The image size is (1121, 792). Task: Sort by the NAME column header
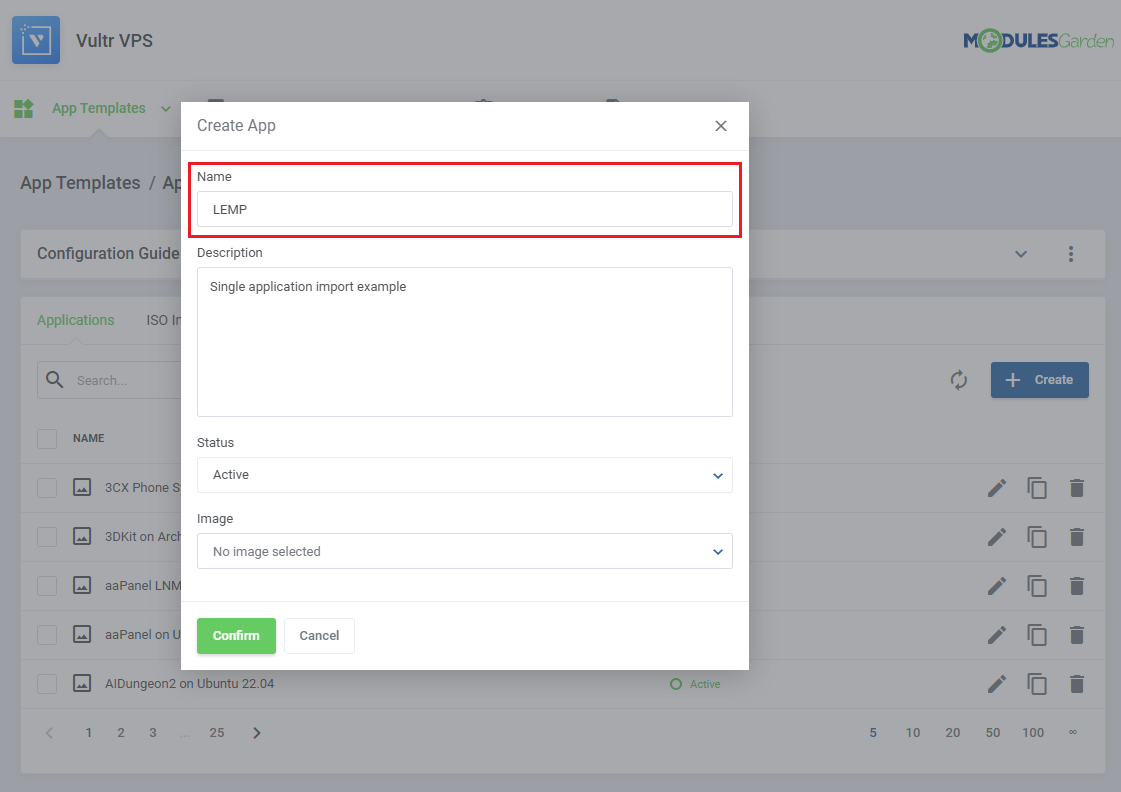click(89, 438)
